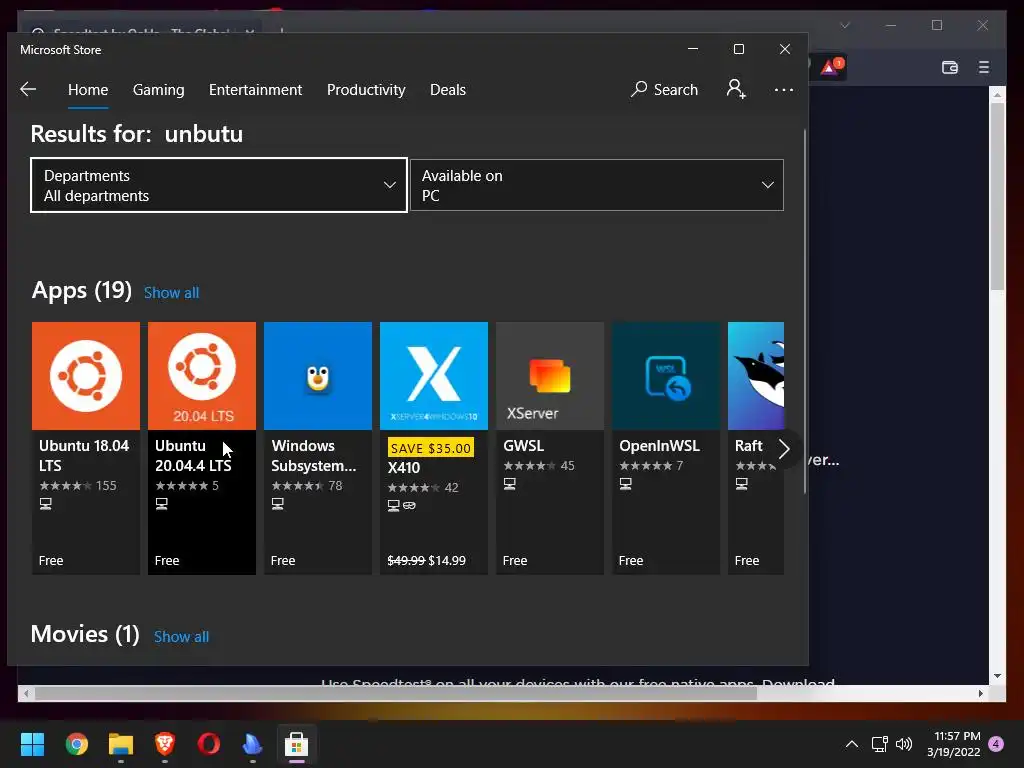Click the GWSL star rating with 45 reviews

(539, 466)
